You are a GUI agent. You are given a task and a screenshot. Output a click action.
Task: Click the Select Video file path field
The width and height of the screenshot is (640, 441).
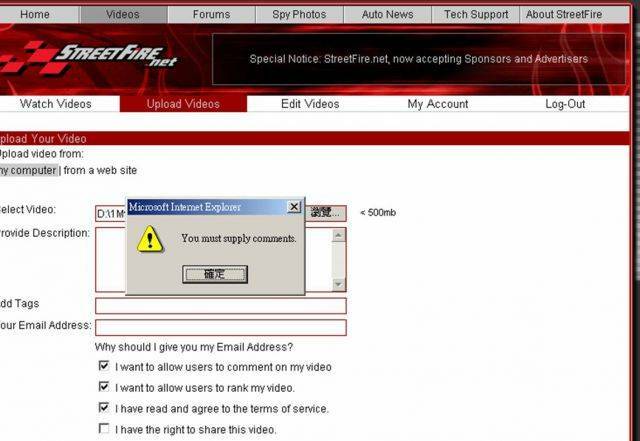tap(111, 214)
